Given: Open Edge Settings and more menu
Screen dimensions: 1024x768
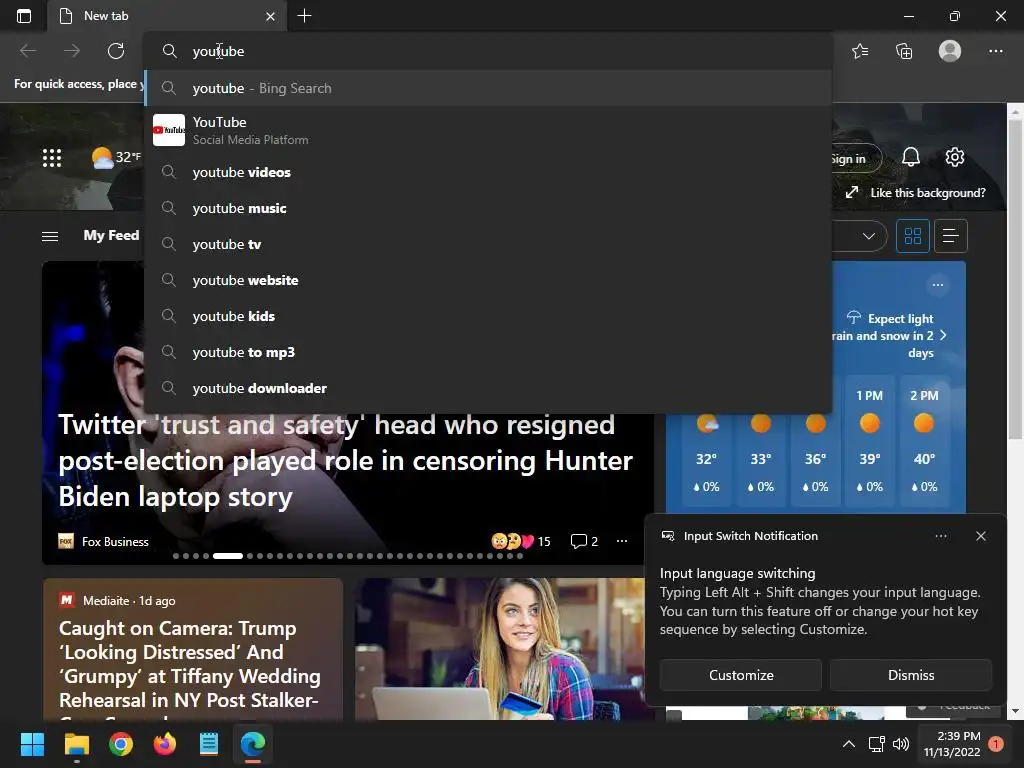Looking at the screenshot, I should (x=995, y=51).
